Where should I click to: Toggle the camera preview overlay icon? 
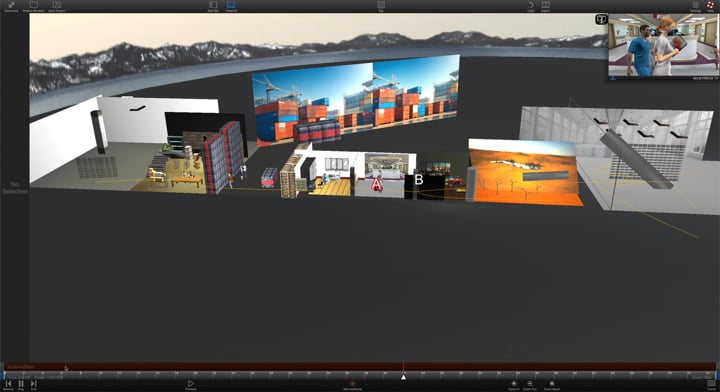tap(601, 19)
